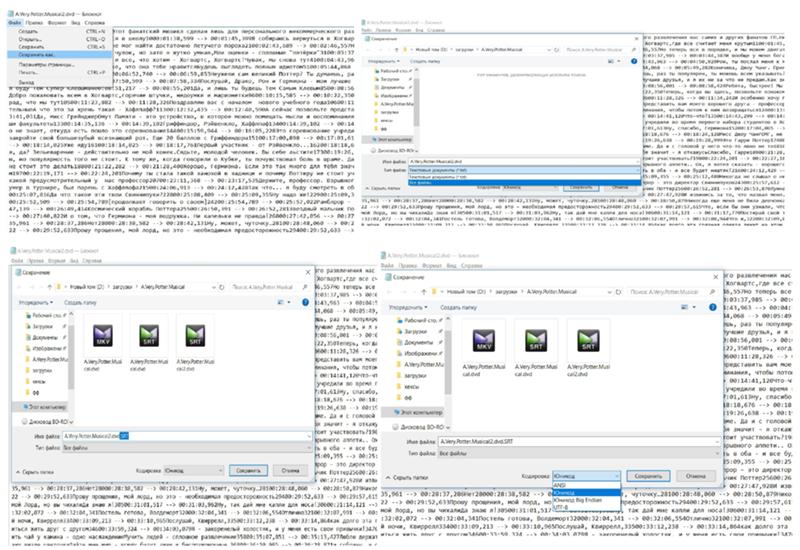800x550 pixels.
Task: Select Этот компьютер in dialog with file type list open
Action: coord(391,139)
